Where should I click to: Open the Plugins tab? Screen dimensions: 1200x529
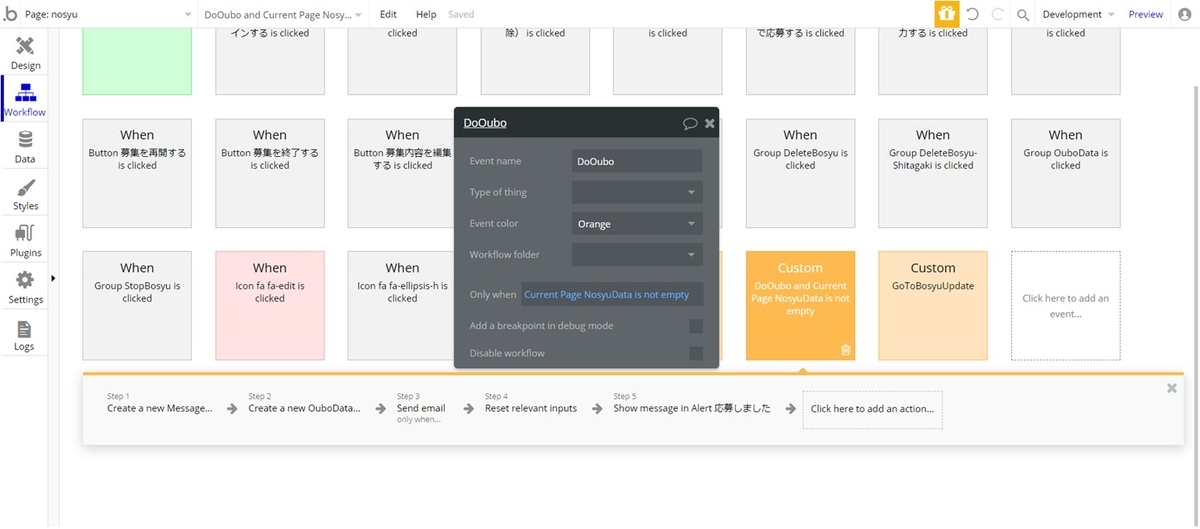25,241
